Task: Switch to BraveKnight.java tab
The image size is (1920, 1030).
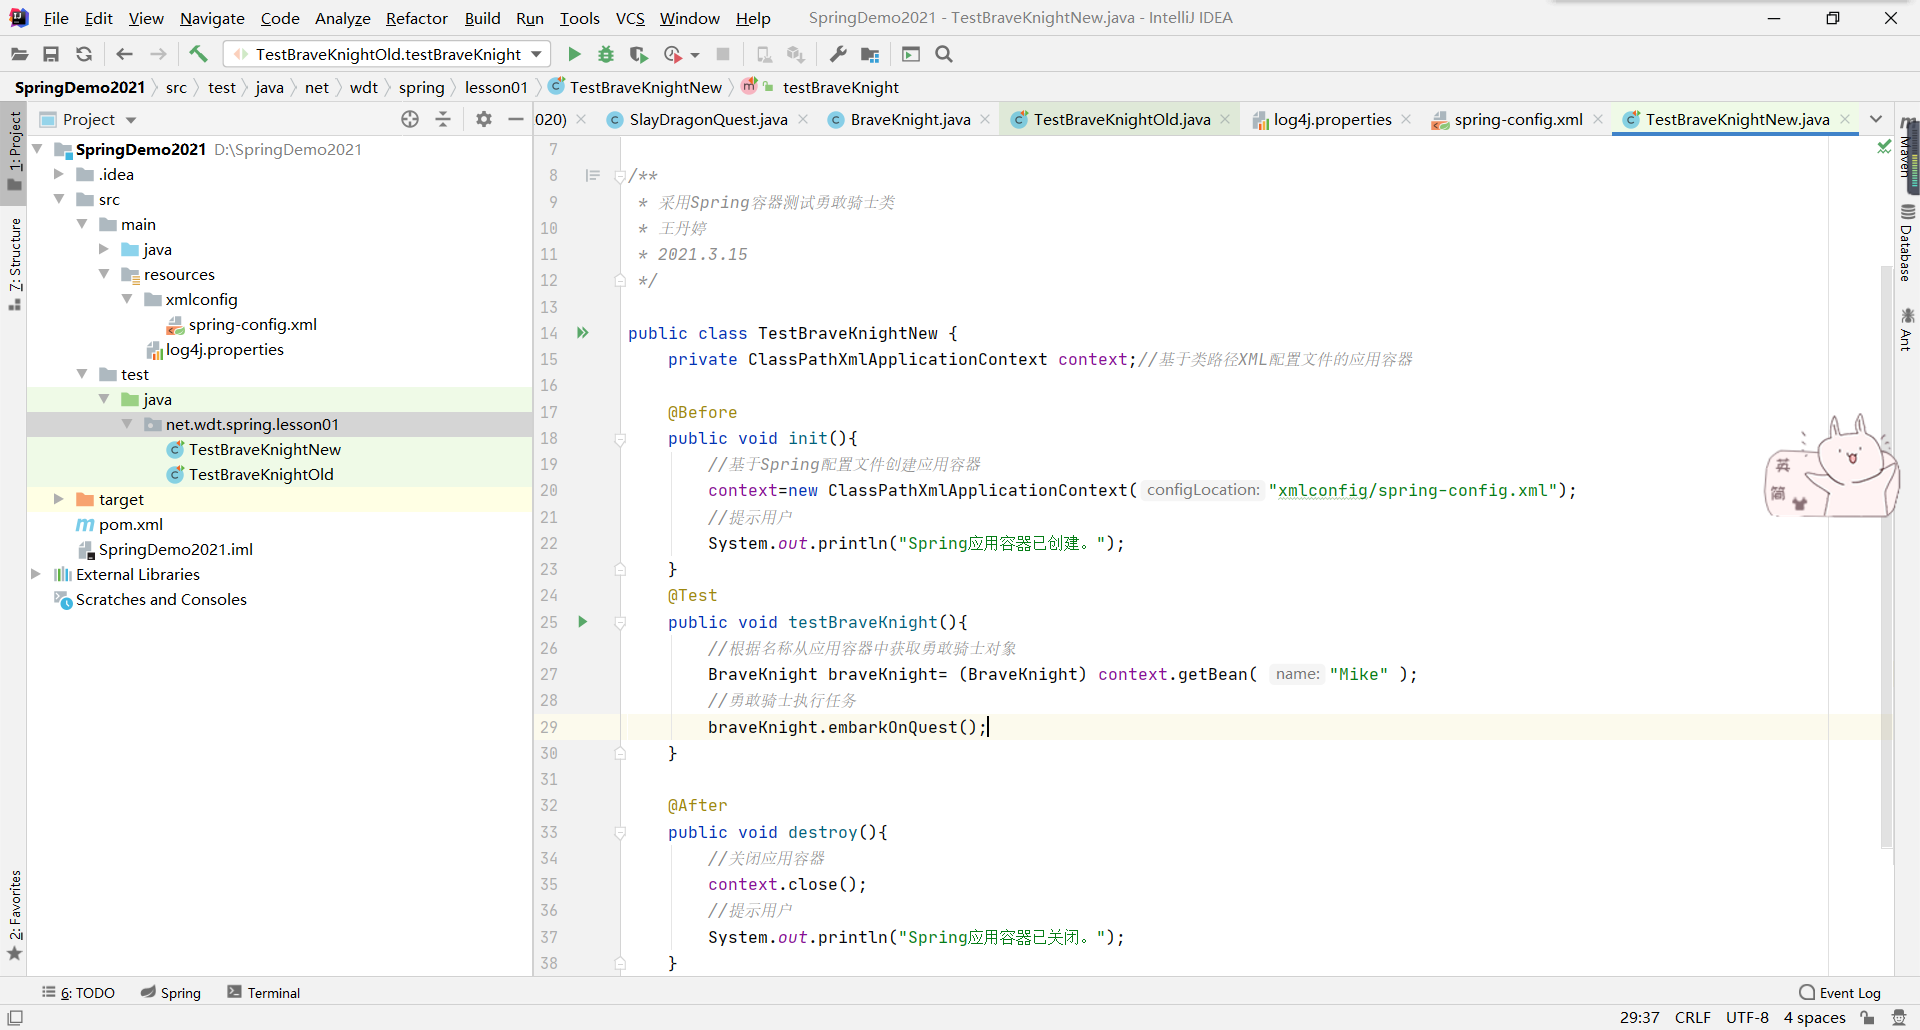Action: [x=910, y=119]
